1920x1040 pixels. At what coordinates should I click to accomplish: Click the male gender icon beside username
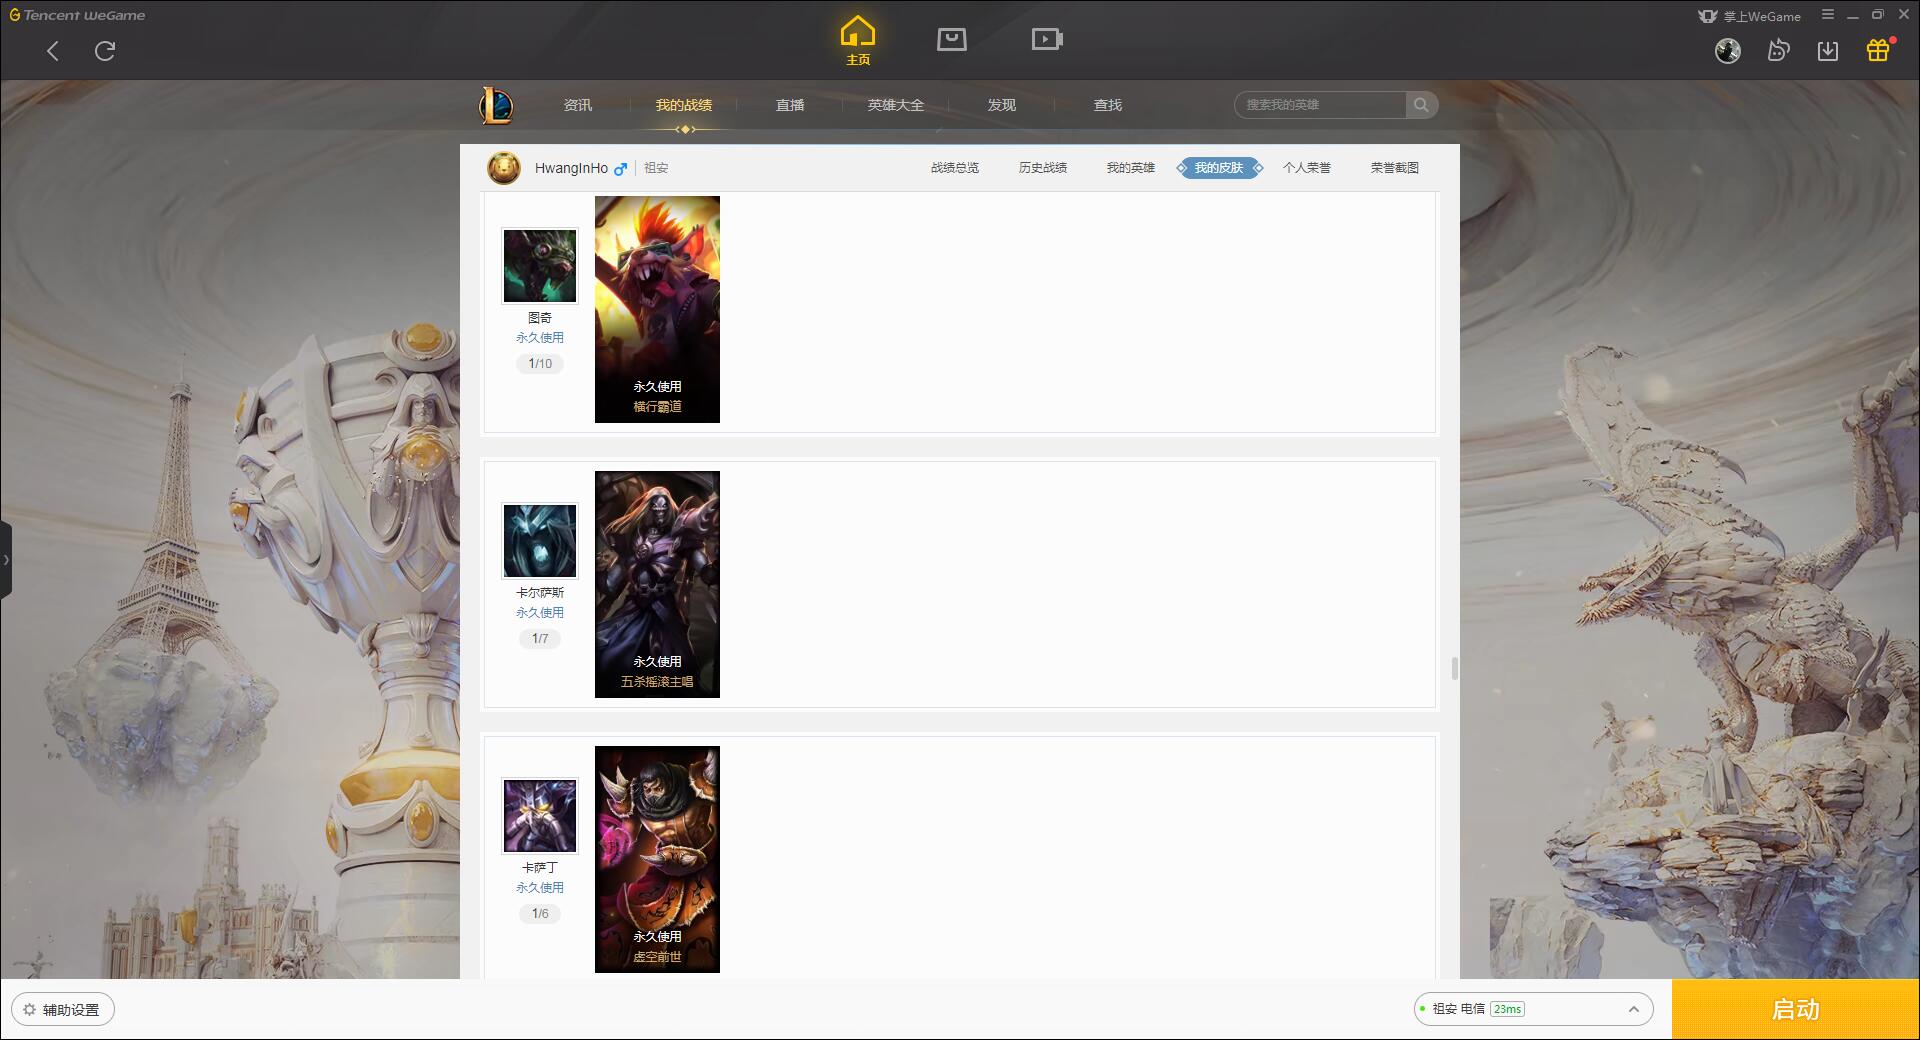coord(621,168)
